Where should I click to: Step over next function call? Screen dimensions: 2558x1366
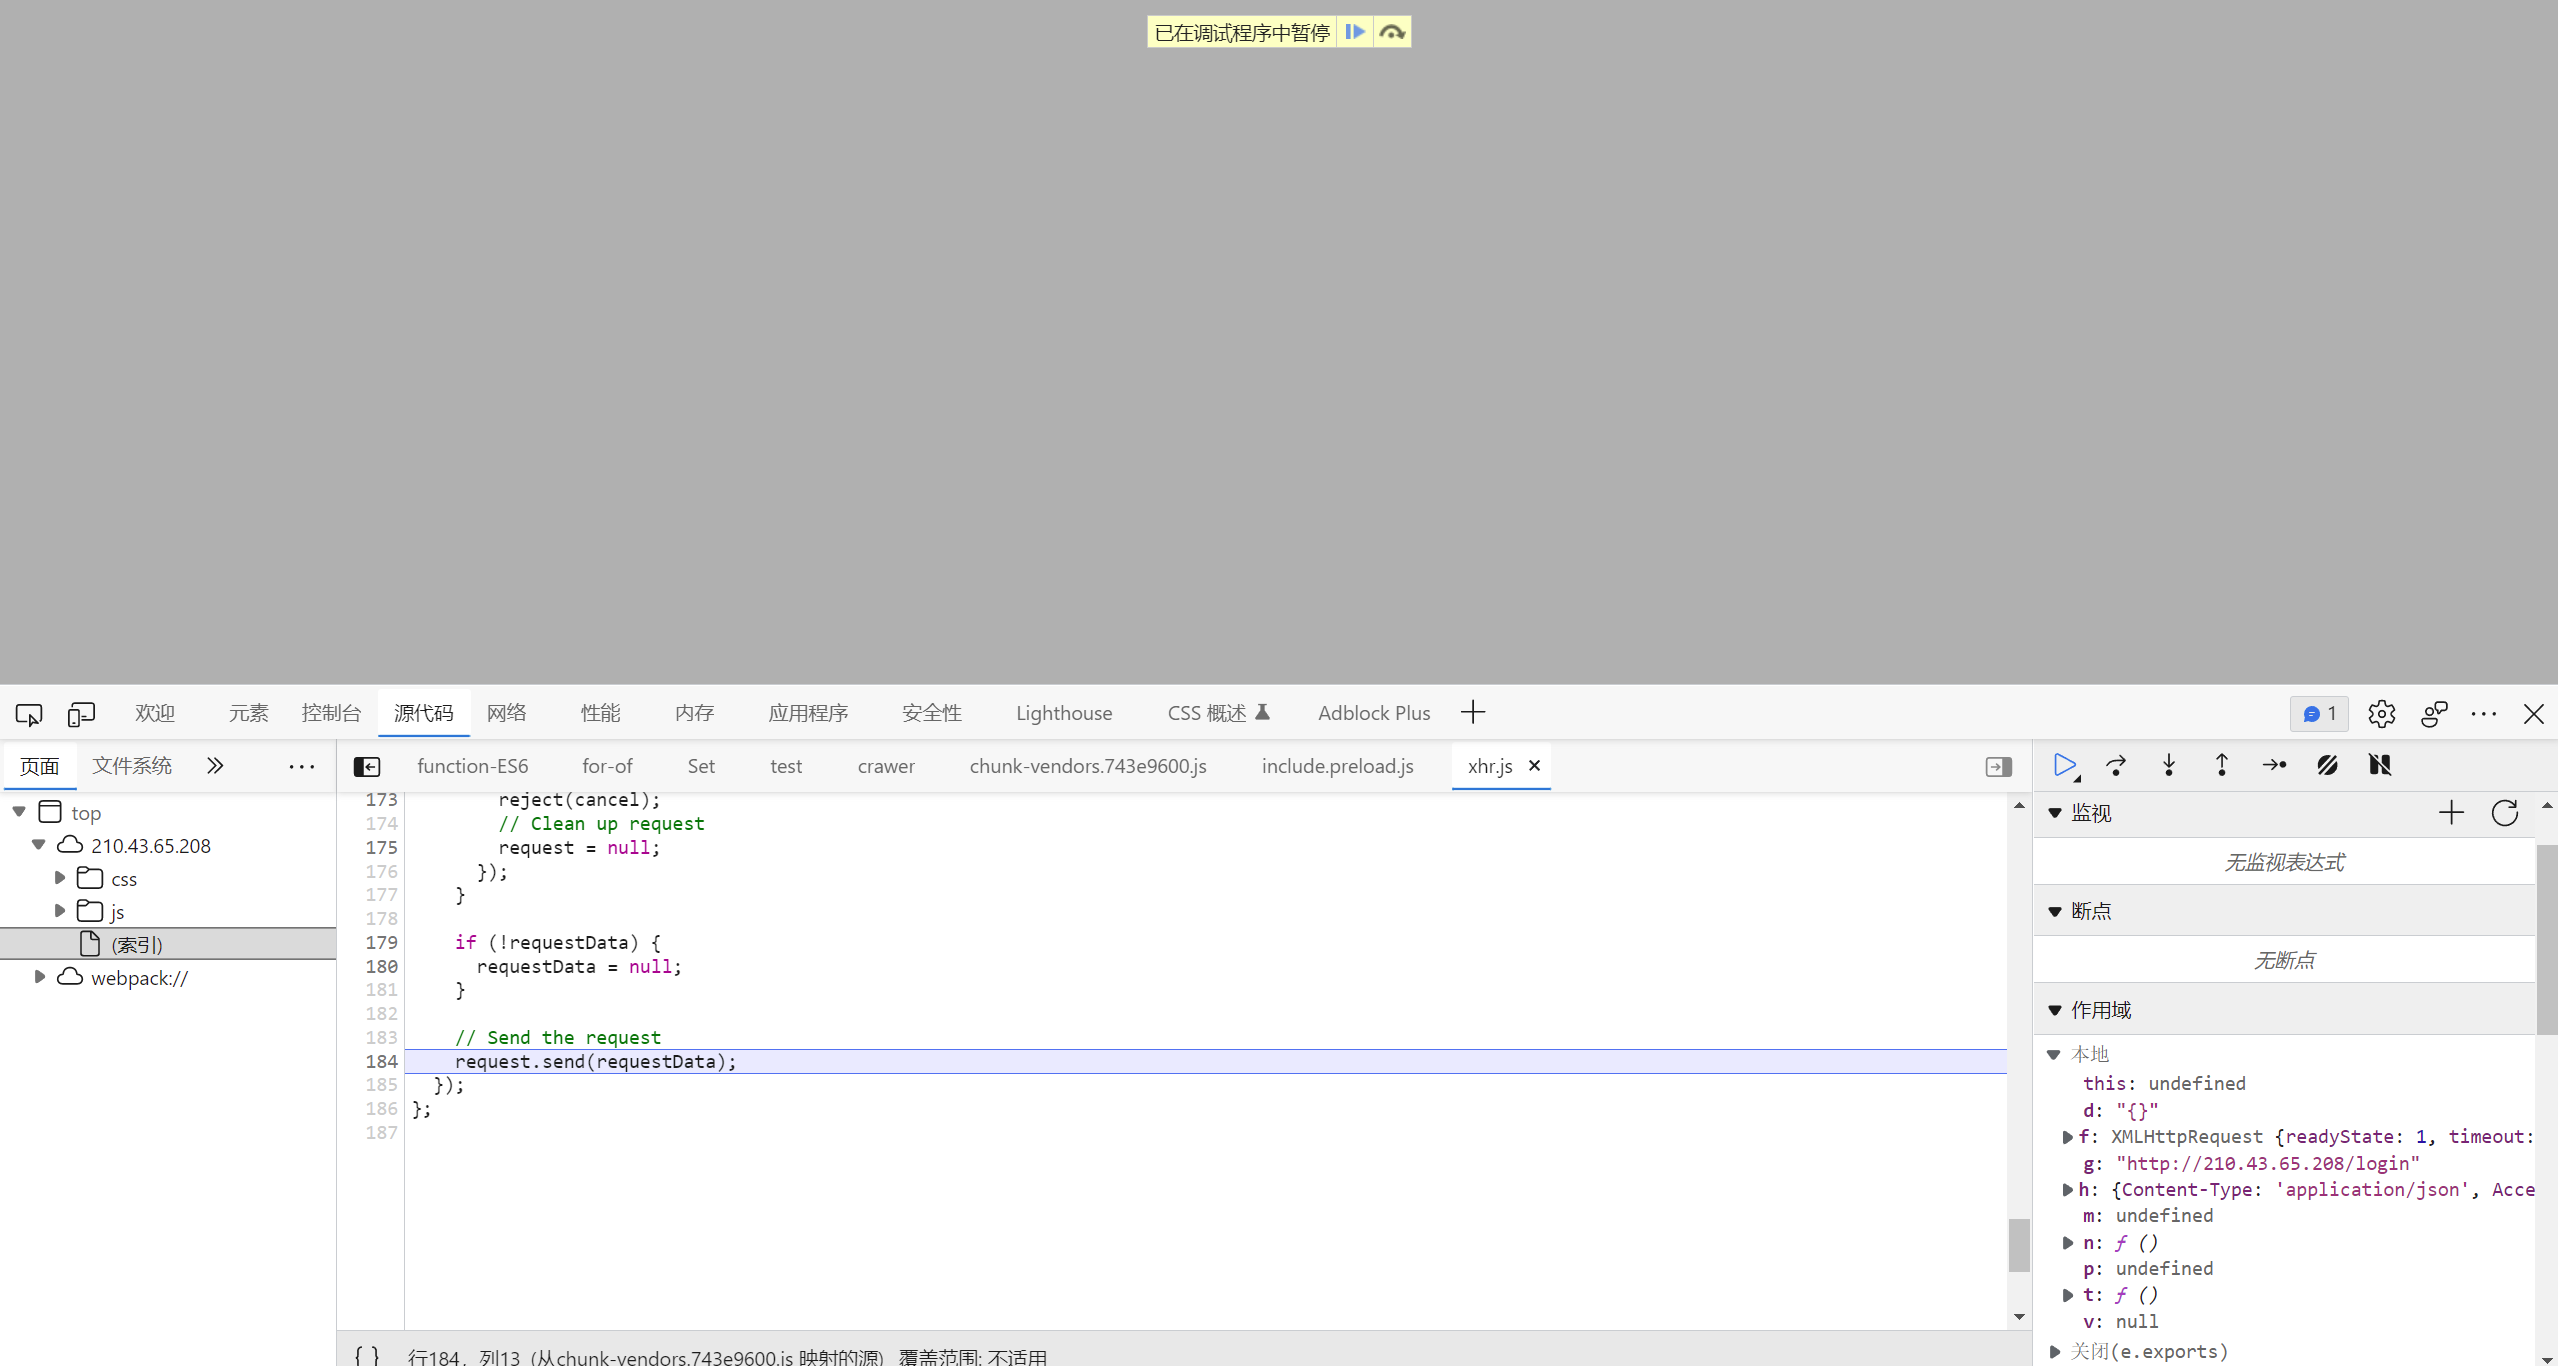(2117, 765)
